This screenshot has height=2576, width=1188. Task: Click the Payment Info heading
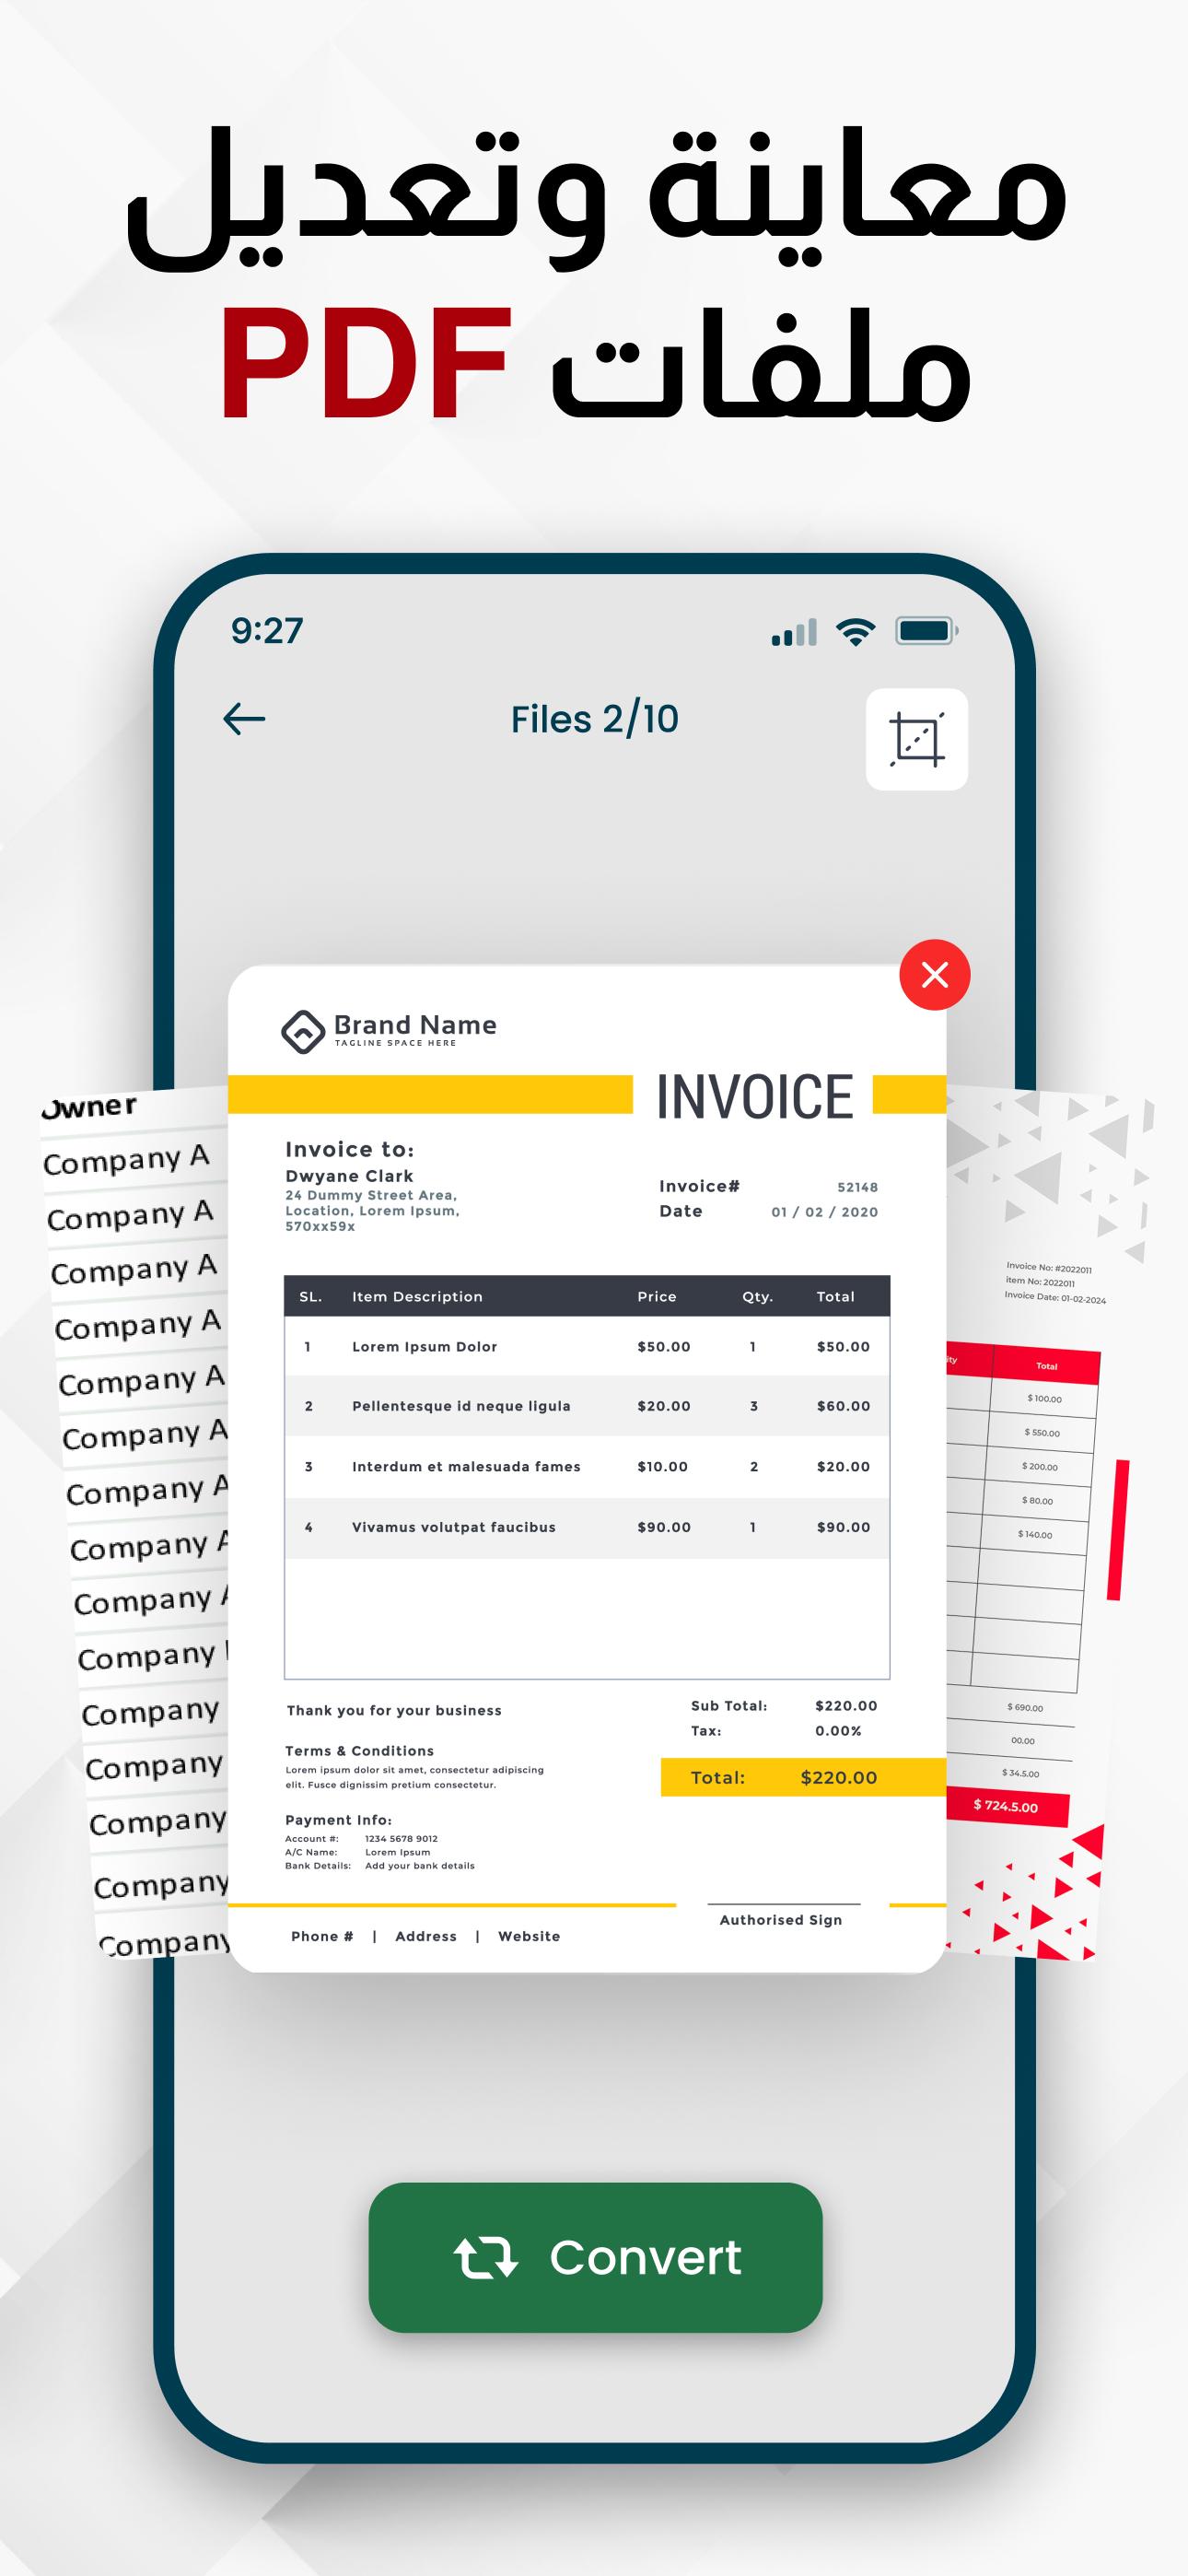tap(338, 1820)
